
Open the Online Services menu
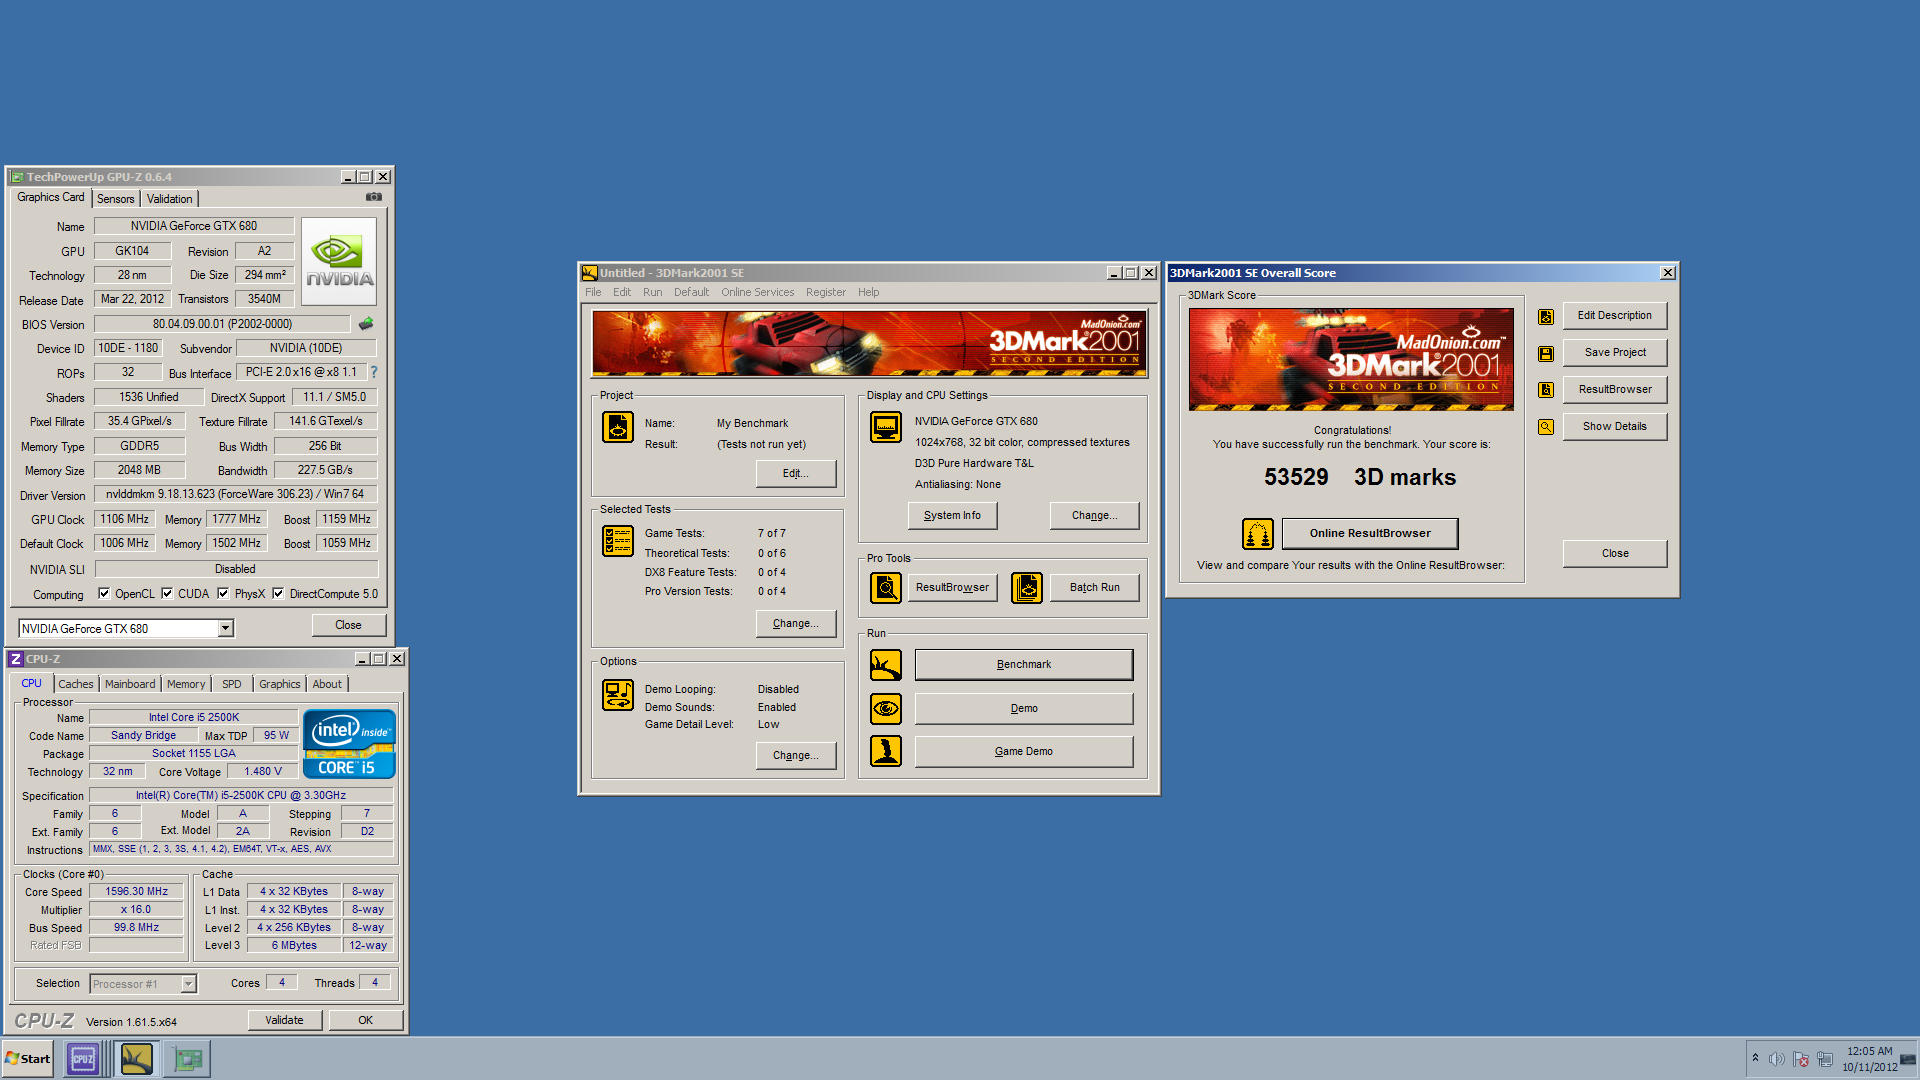tap(757, 292)
